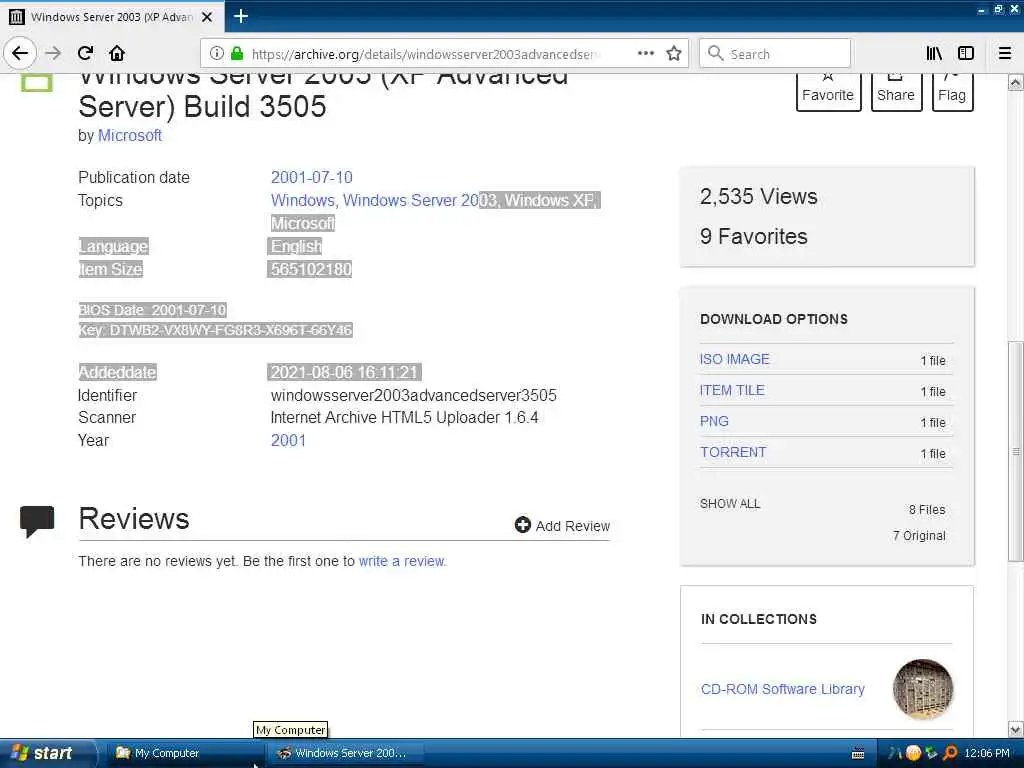1024x768 pixels.
Task: Open the ITEM TILE download option
Action: (x=732, y=391)
